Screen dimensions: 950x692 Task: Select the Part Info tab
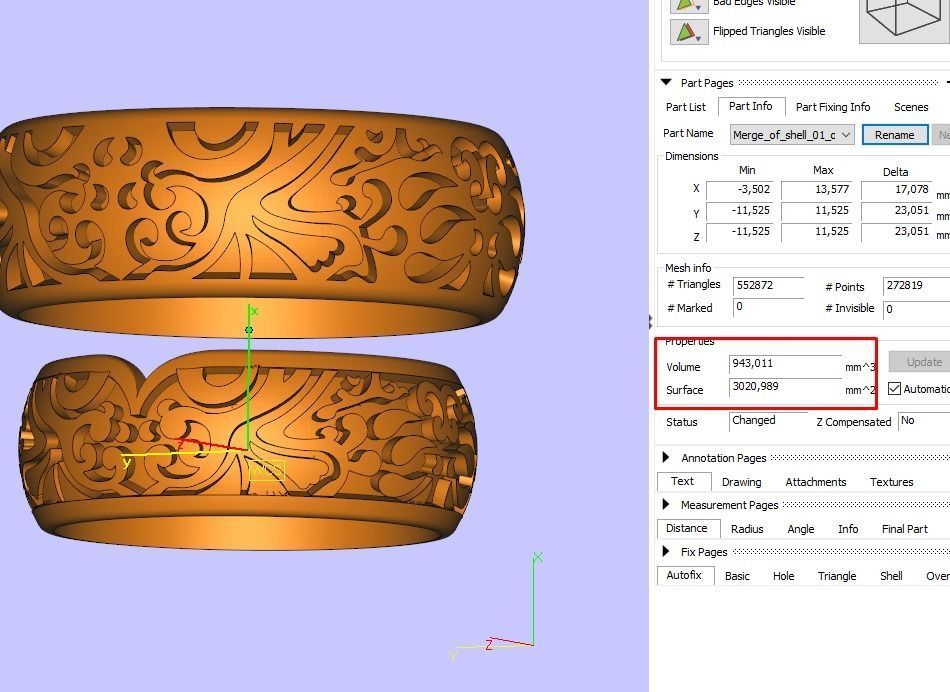[751, 106]
